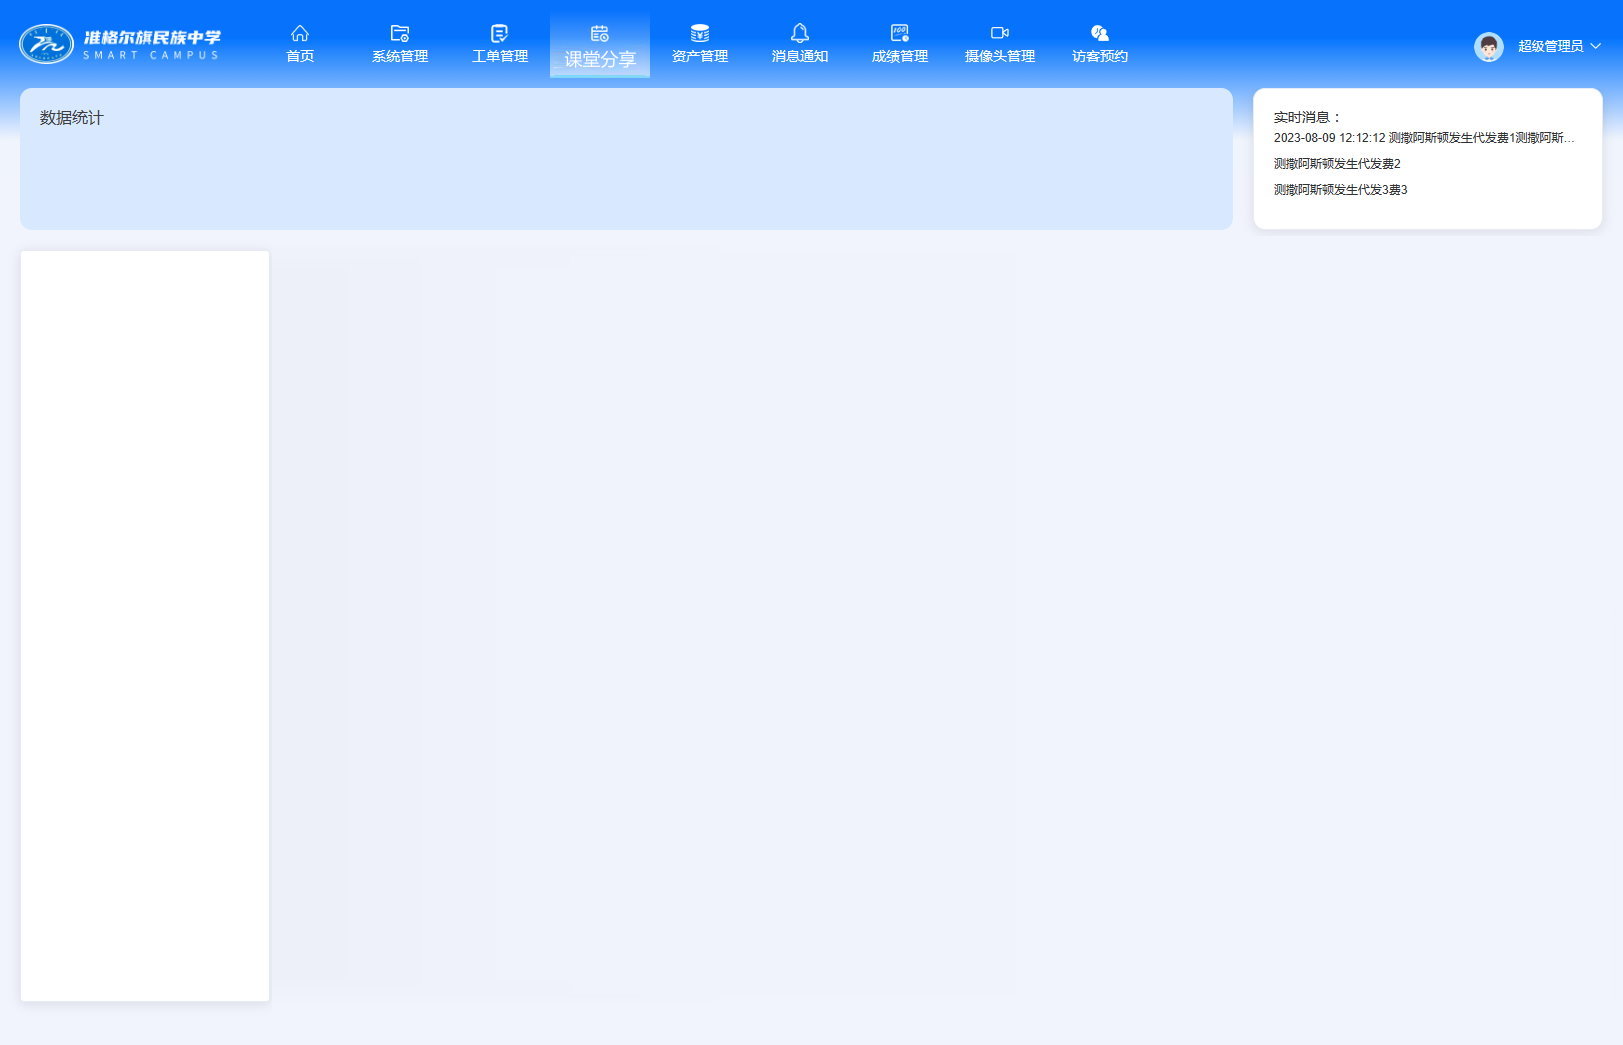
Task: Open system management folder icon
Action: coord(400,33)
